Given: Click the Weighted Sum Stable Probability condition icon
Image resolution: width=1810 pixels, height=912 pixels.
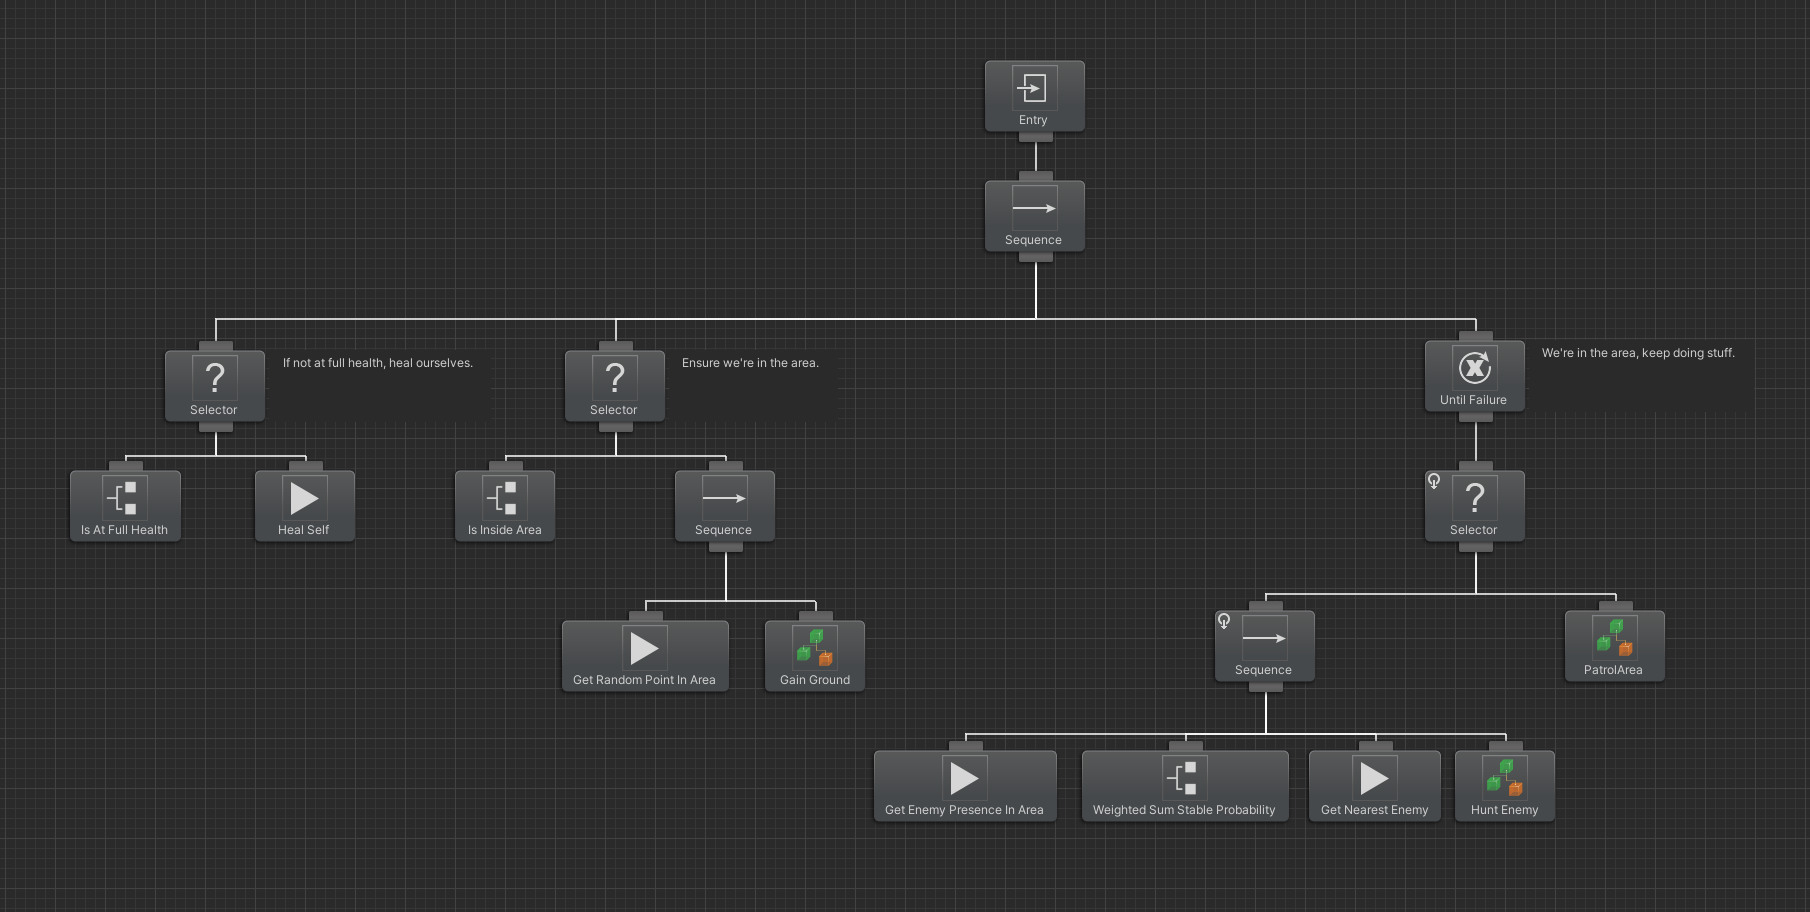Looking at the screenshot, I should coord(1184,777).
